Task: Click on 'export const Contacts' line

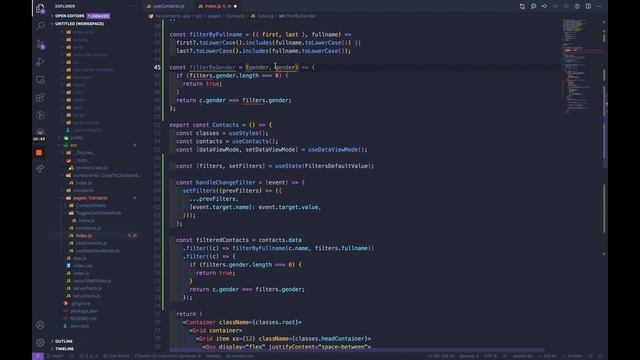Action: [220, 125]
